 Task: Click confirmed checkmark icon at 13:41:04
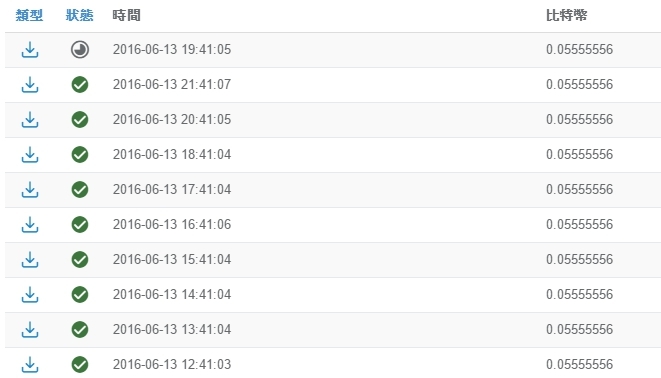(80, 330)
